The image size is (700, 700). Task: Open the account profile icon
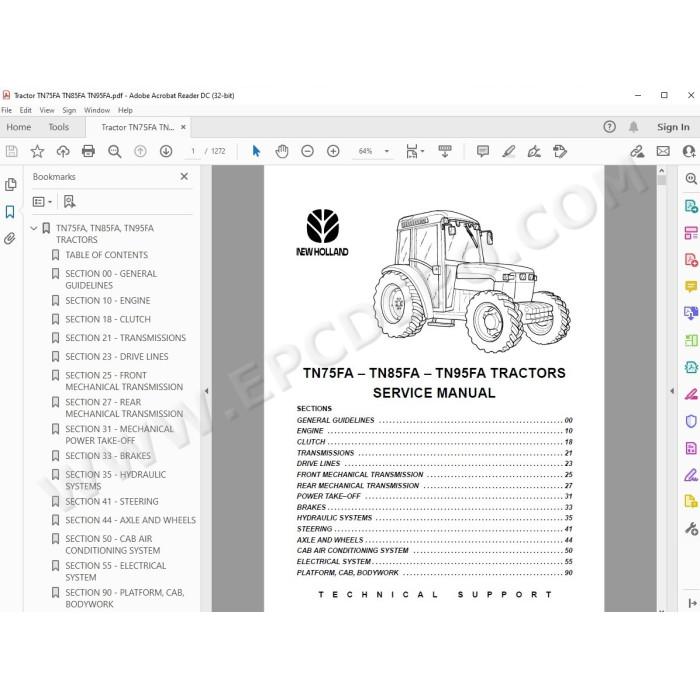pyautogui.click(x=689, y=151)
